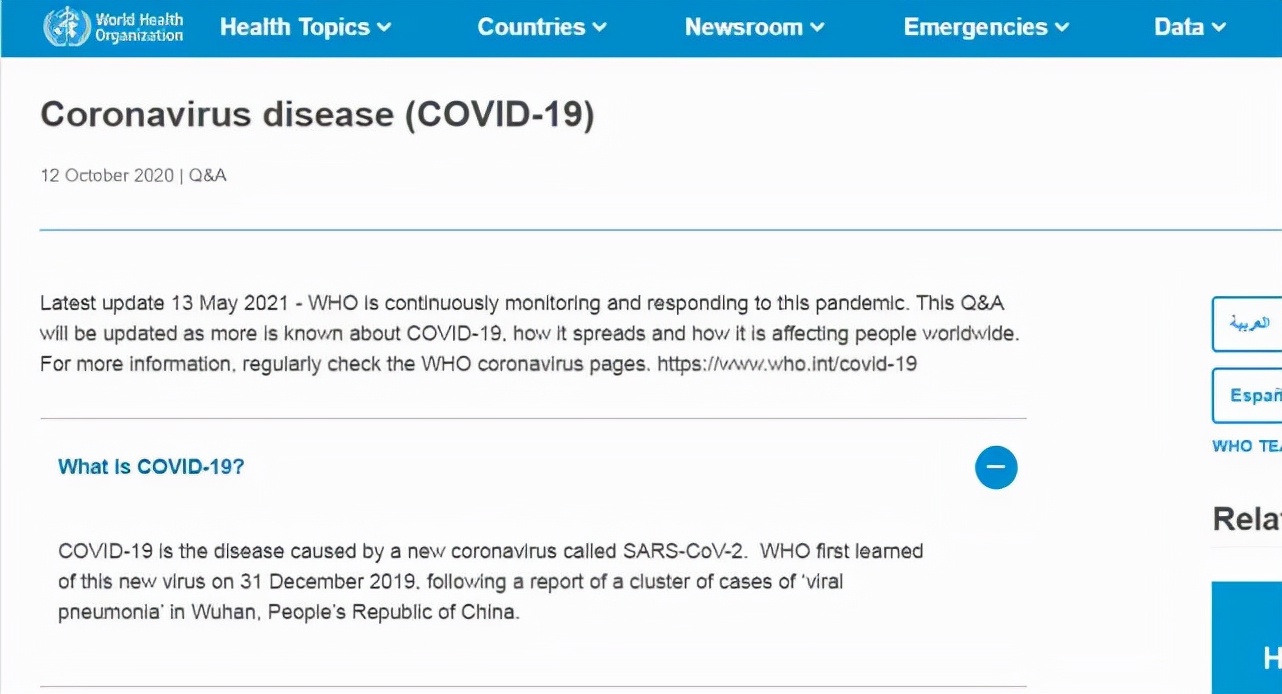Switch the page to Español
The width and height of the screenshot is (1282, 694).
1247,395
